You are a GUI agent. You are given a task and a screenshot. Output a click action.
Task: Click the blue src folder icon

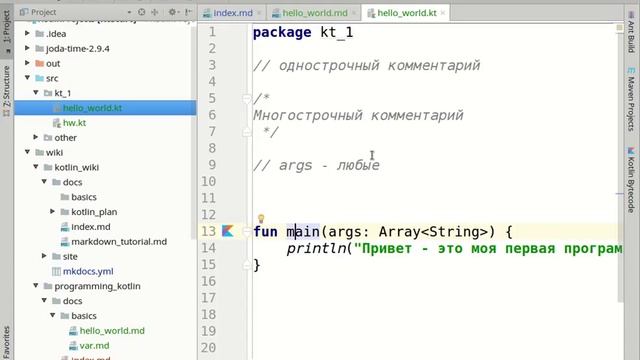pos(40,78)
